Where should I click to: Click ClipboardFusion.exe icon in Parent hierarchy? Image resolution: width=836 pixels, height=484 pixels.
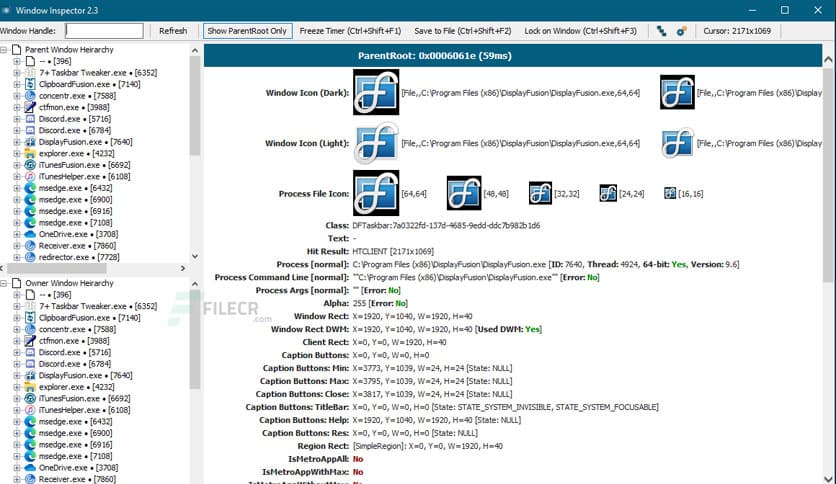point(30,84)
